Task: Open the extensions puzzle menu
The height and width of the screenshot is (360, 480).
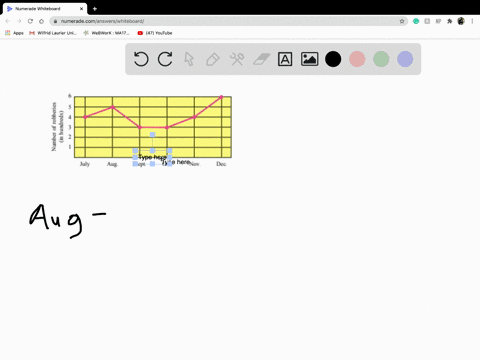Action: click(x=450, y=21)
